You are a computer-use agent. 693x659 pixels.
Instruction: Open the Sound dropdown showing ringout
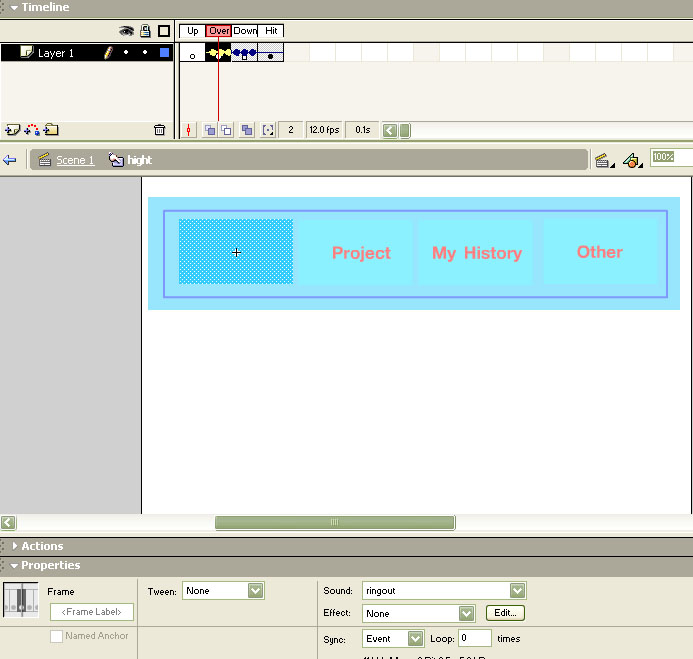point(517,591)
